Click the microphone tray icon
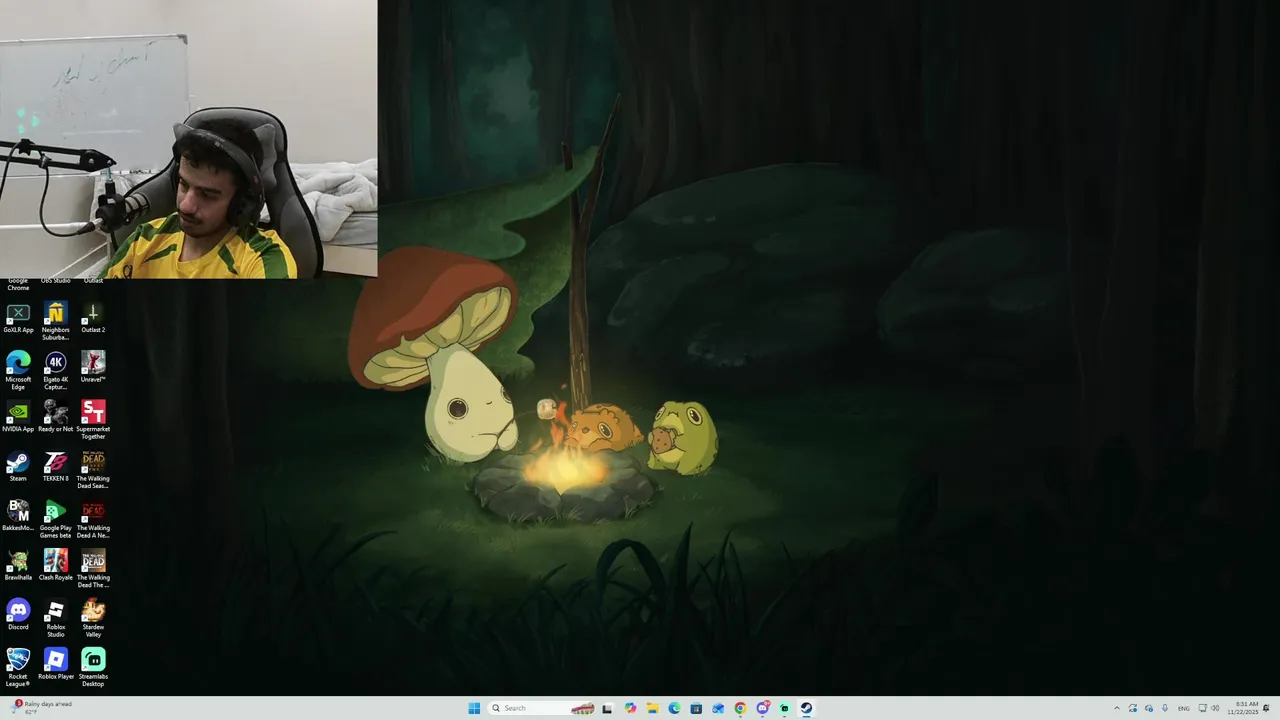Screen dimensions: 1280x720 point(1165,708)
